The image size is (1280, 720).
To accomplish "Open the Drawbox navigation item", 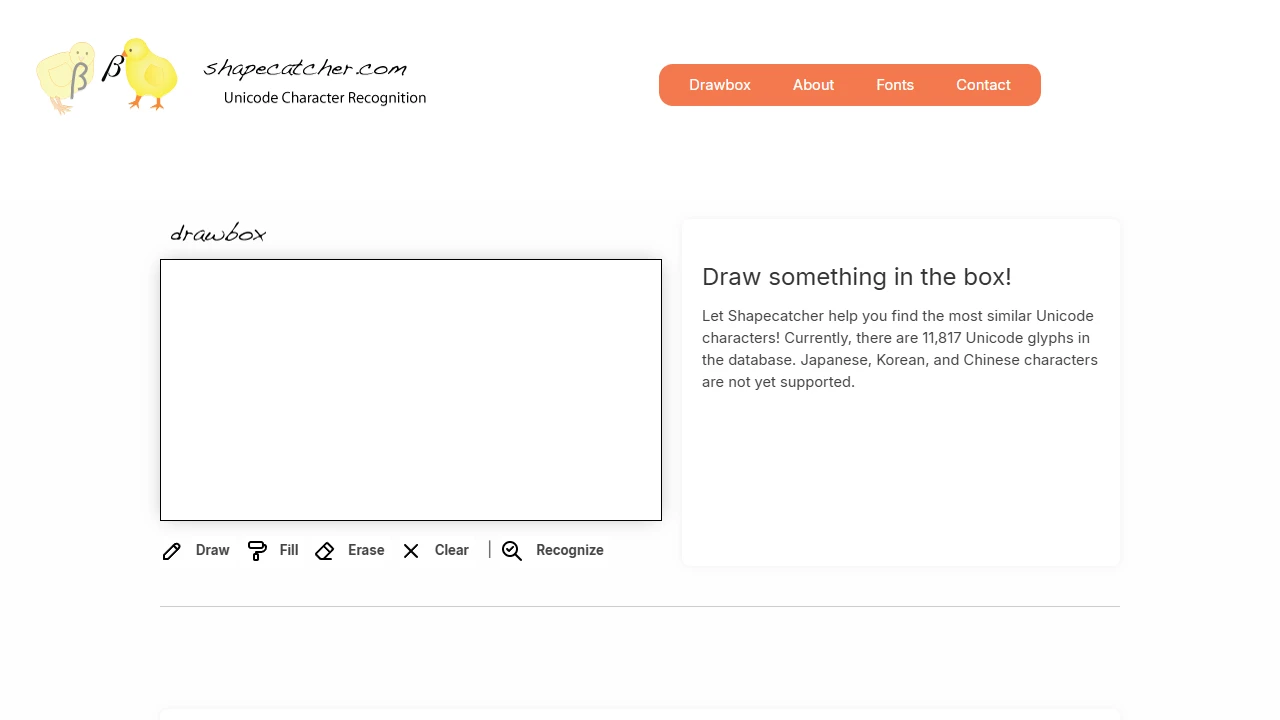I will [x=720, y=85].
